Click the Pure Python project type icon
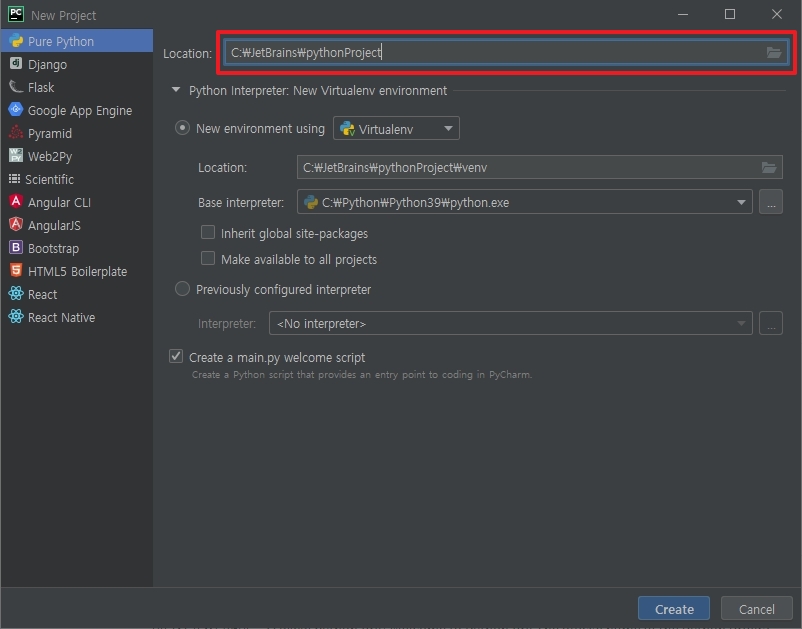Image resolution: width=802 pixels, height=629 pixels. click(x=16, y=40)
